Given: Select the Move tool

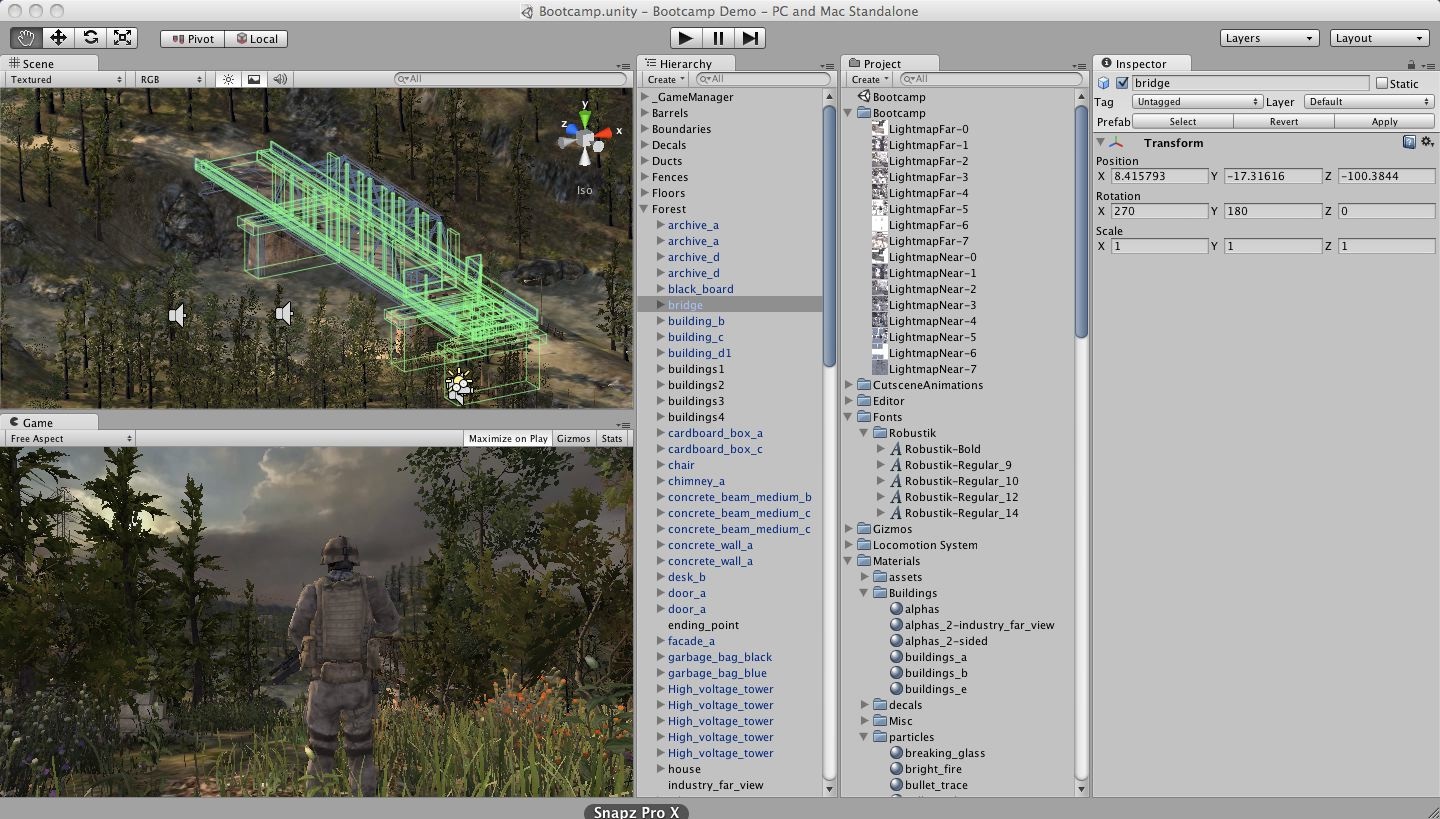Looking at the screenshot, I should [x=58, y=38].
